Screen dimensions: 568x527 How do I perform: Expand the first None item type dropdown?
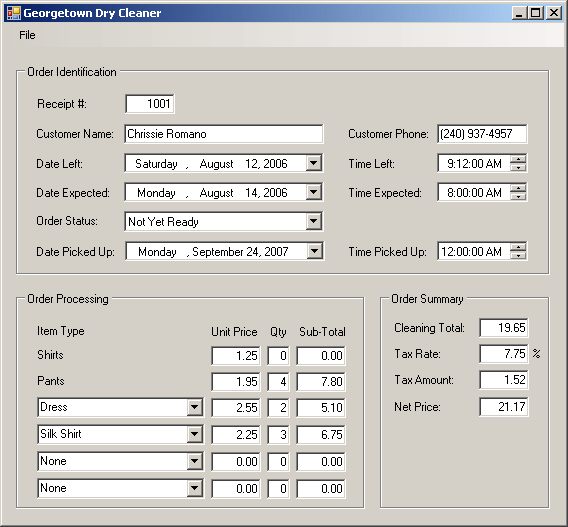(x=195, y=461)
